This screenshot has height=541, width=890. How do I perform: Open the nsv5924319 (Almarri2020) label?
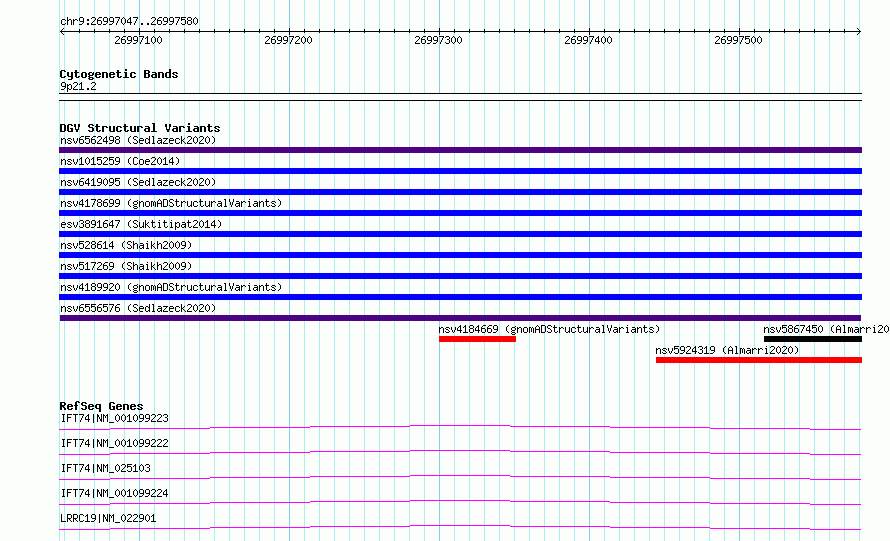point(727,350)
